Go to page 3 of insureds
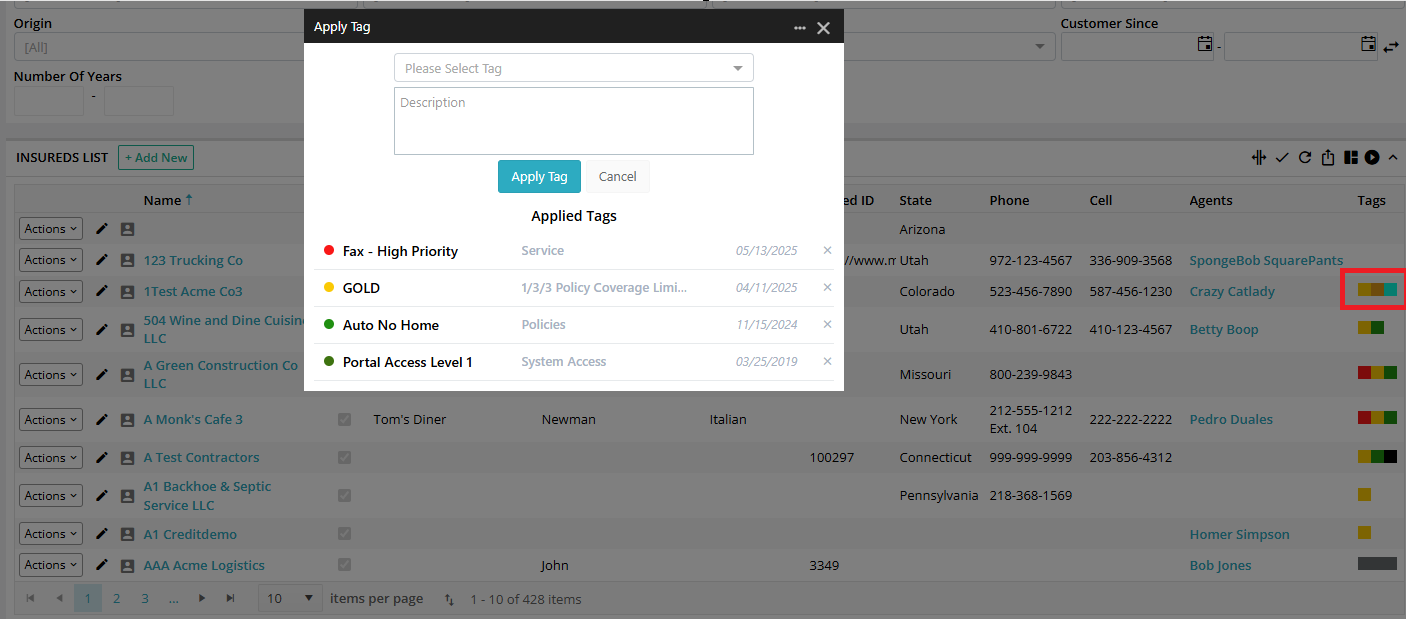Screen dimensions: 1406x619 (144, 598)
